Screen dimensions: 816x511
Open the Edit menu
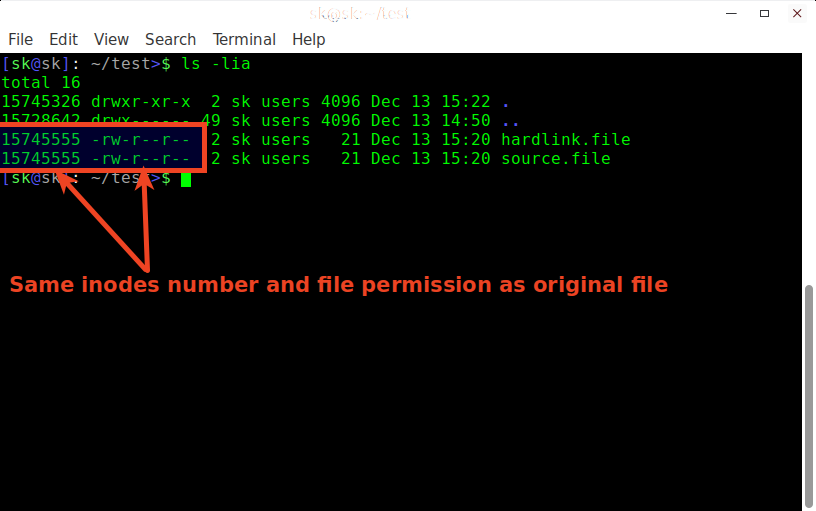click(x=63, y=40)
